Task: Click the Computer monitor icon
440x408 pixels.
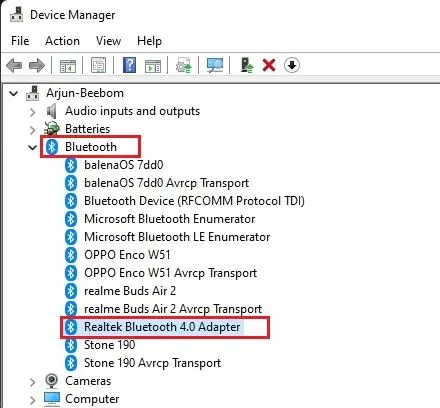Action: pos(52,399)
